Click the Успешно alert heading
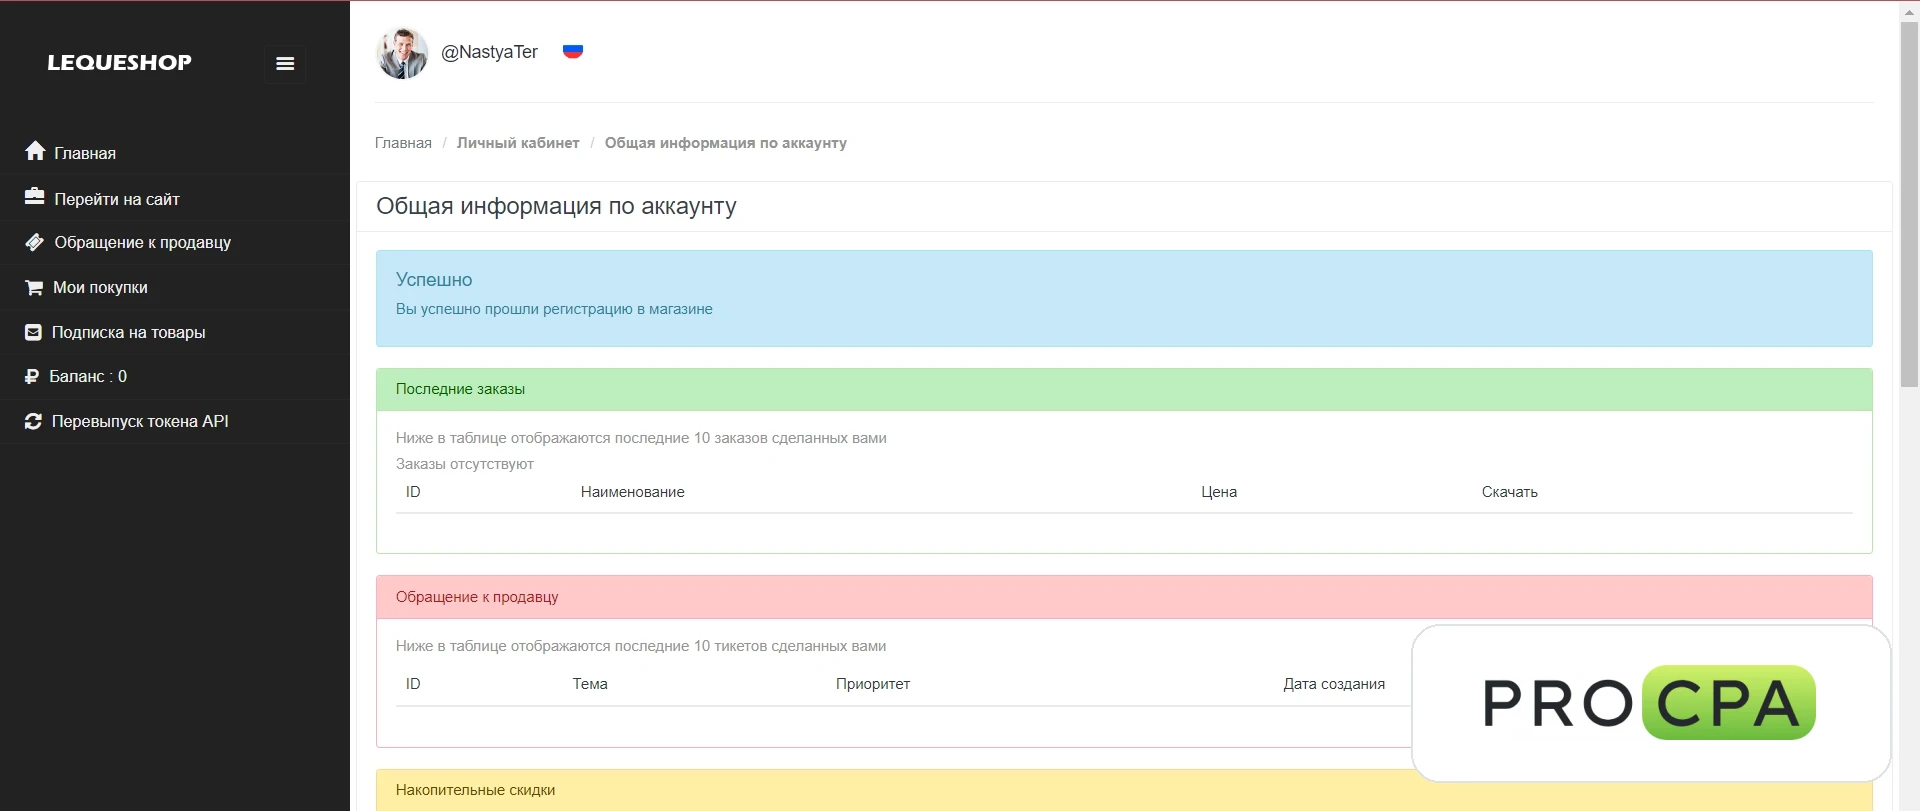 coord(434,280)
